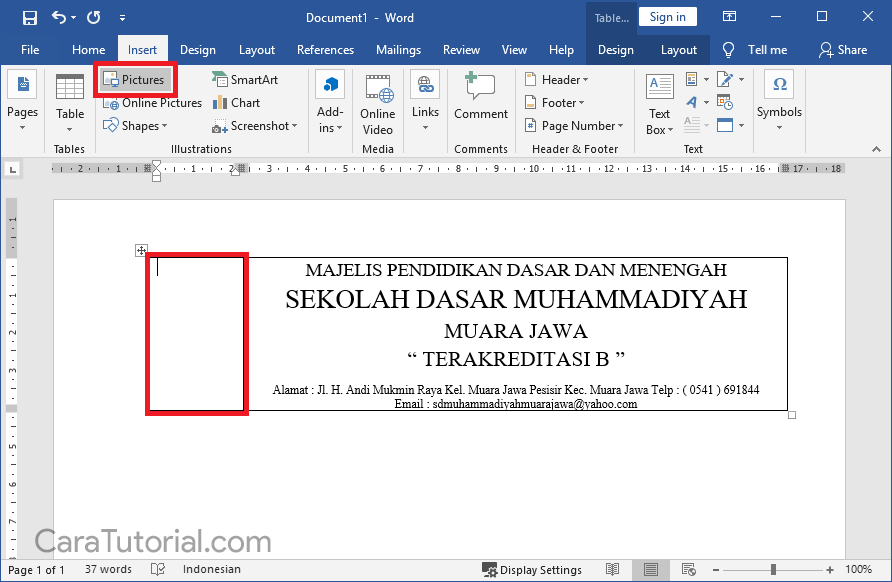892x582 pixels.
Task: Open the Review tab
Action: 461,50
